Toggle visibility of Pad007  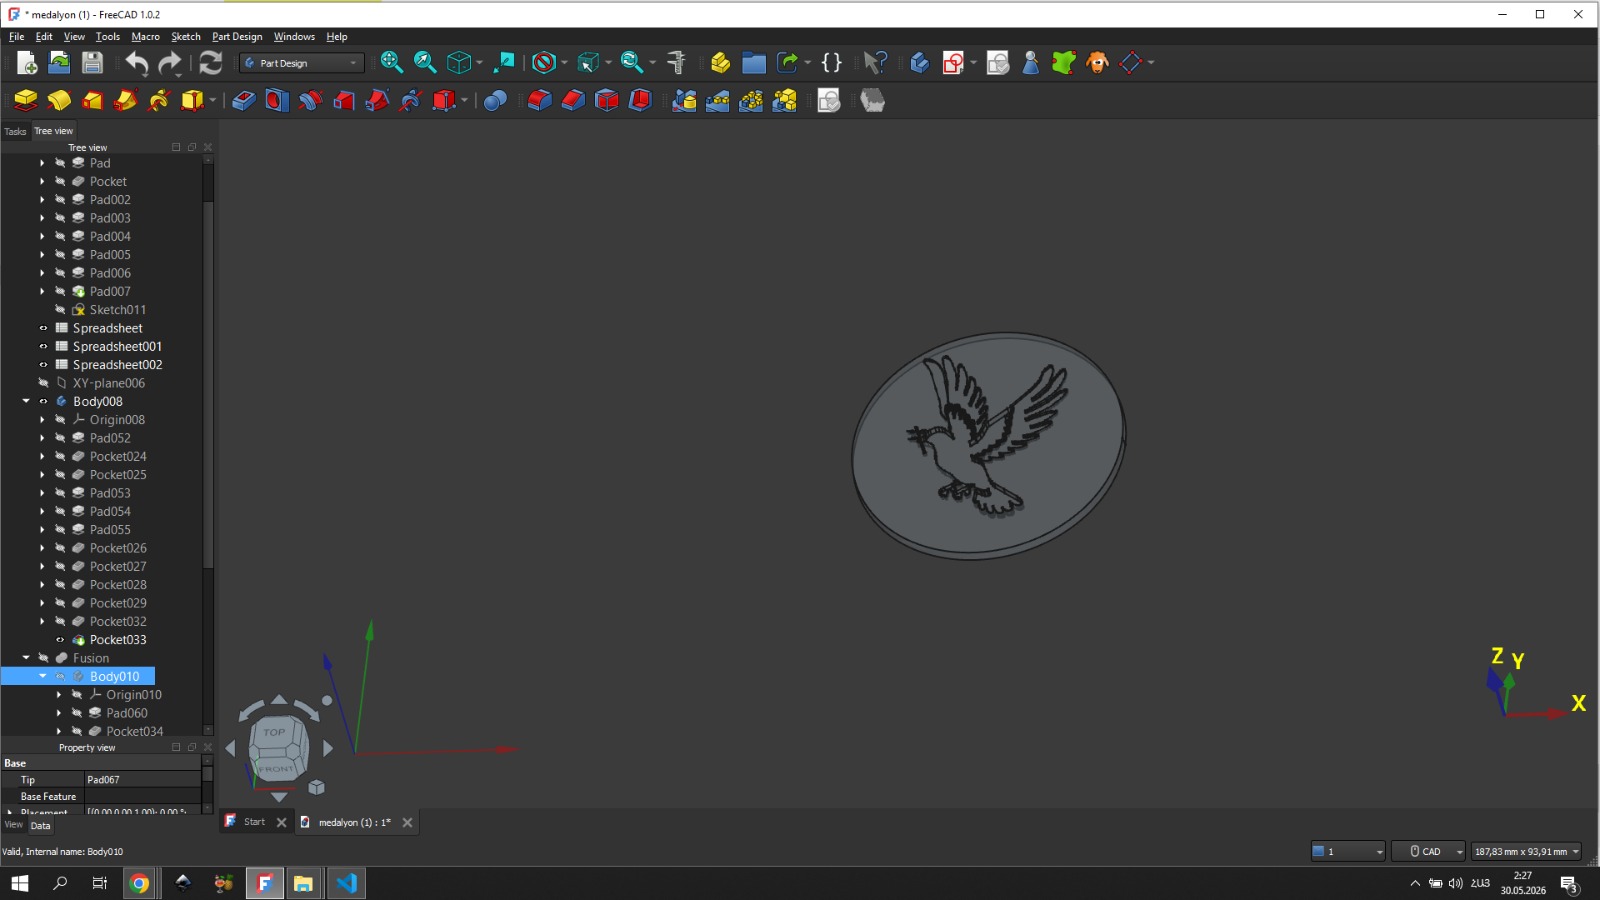tap(60, 291)
